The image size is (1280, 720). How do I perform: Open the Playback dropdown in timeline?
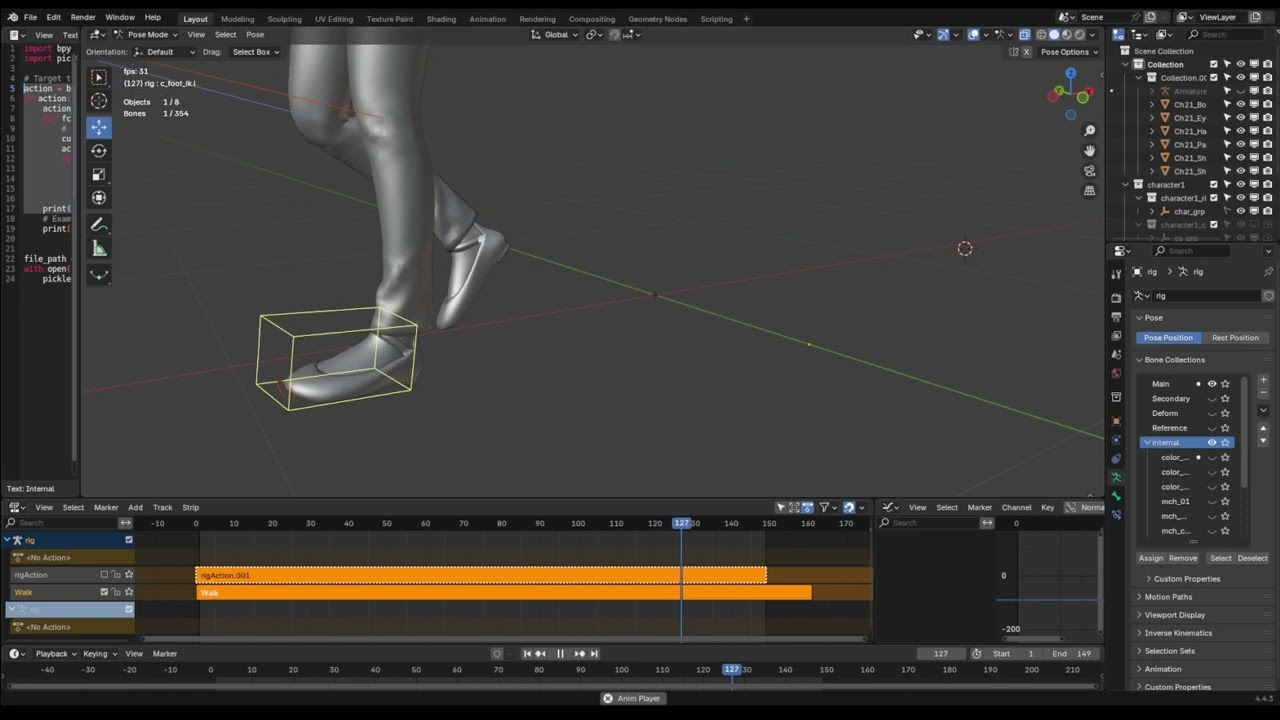tap(56, 654)
